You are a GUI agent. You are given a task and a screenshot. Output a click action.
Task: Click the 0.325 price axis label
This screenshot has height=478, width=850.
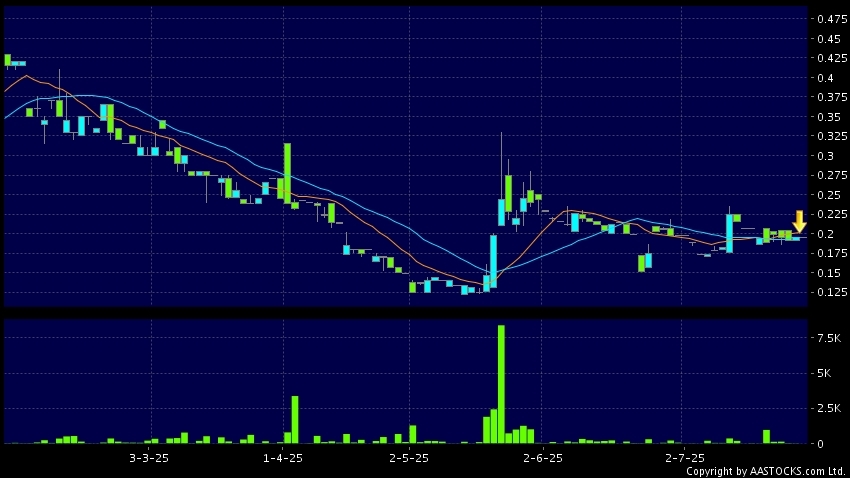click(832, 136)
